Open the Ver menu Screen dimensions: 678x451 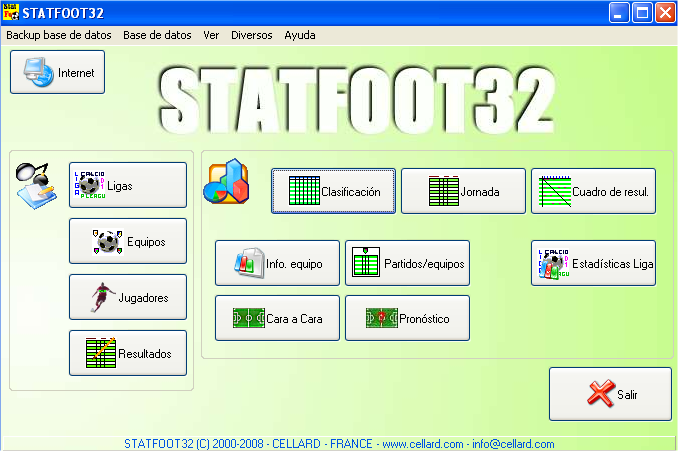point(211,35)
